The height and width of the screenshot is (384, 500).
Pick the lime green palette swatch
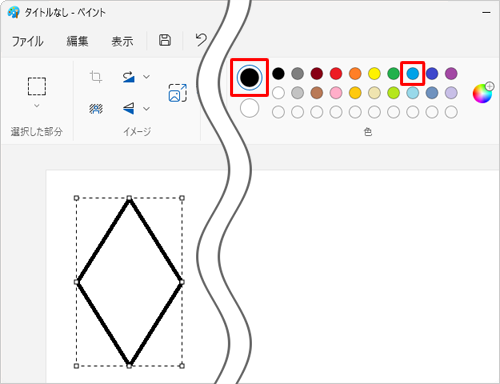pyautogui.click(x=393, y=93)
